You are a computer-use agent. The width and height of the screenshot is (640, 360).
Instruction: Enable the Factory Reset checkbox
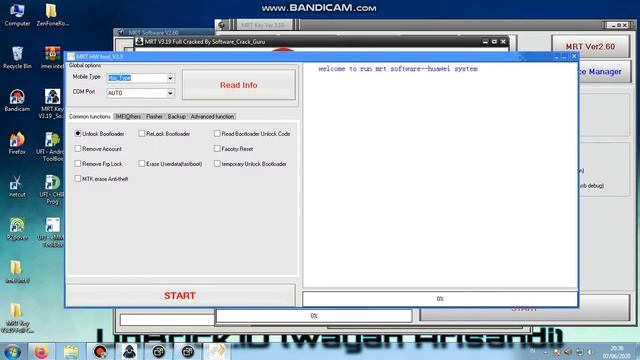tap(217, 149)
